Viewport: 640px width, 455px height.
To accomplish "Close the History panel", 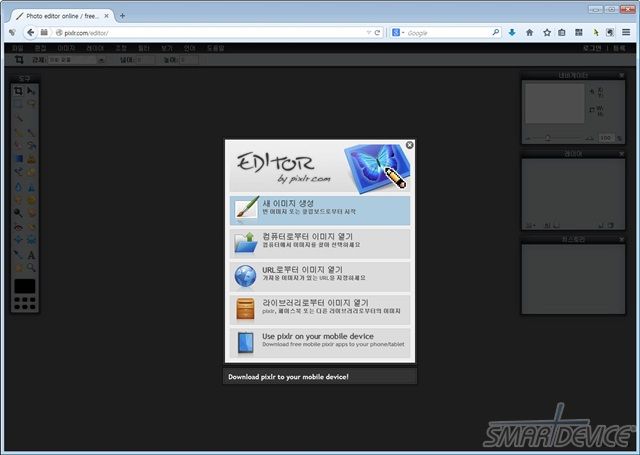I will pos(621,240).
